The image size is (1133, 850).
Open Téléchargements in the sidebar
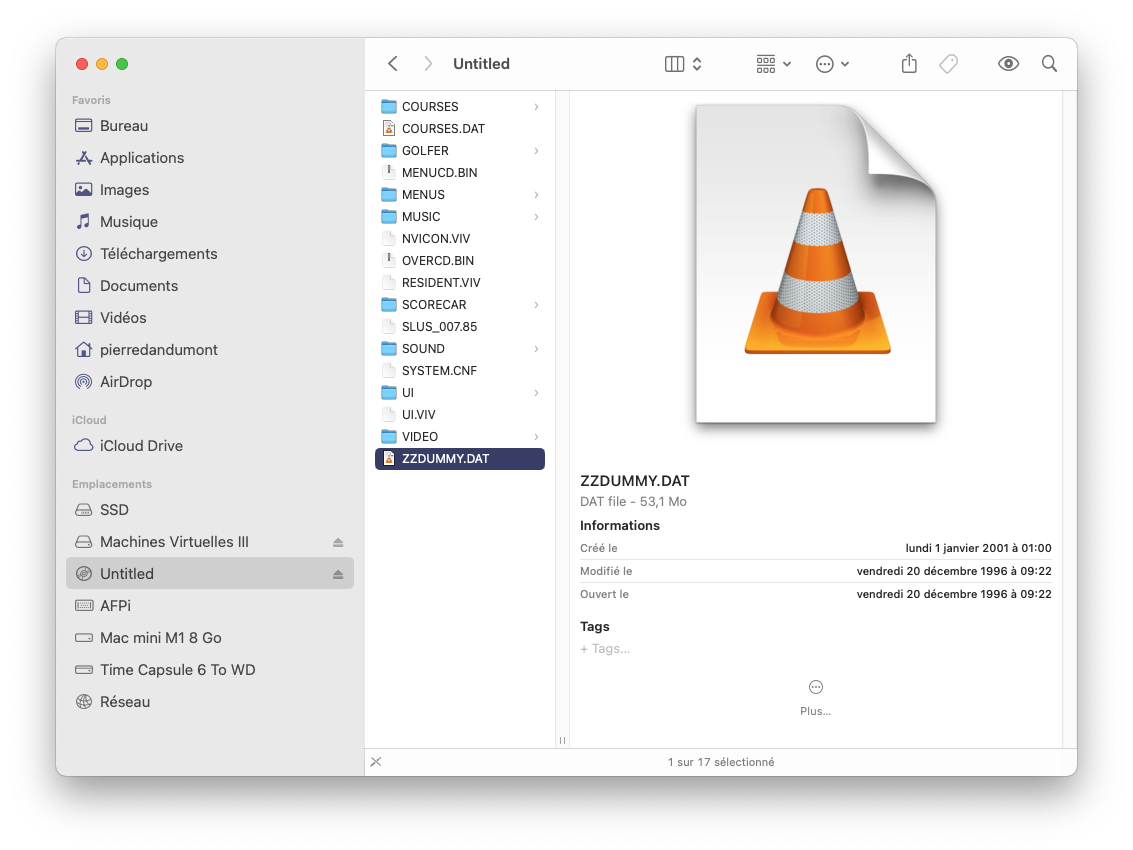click(210, 254)
